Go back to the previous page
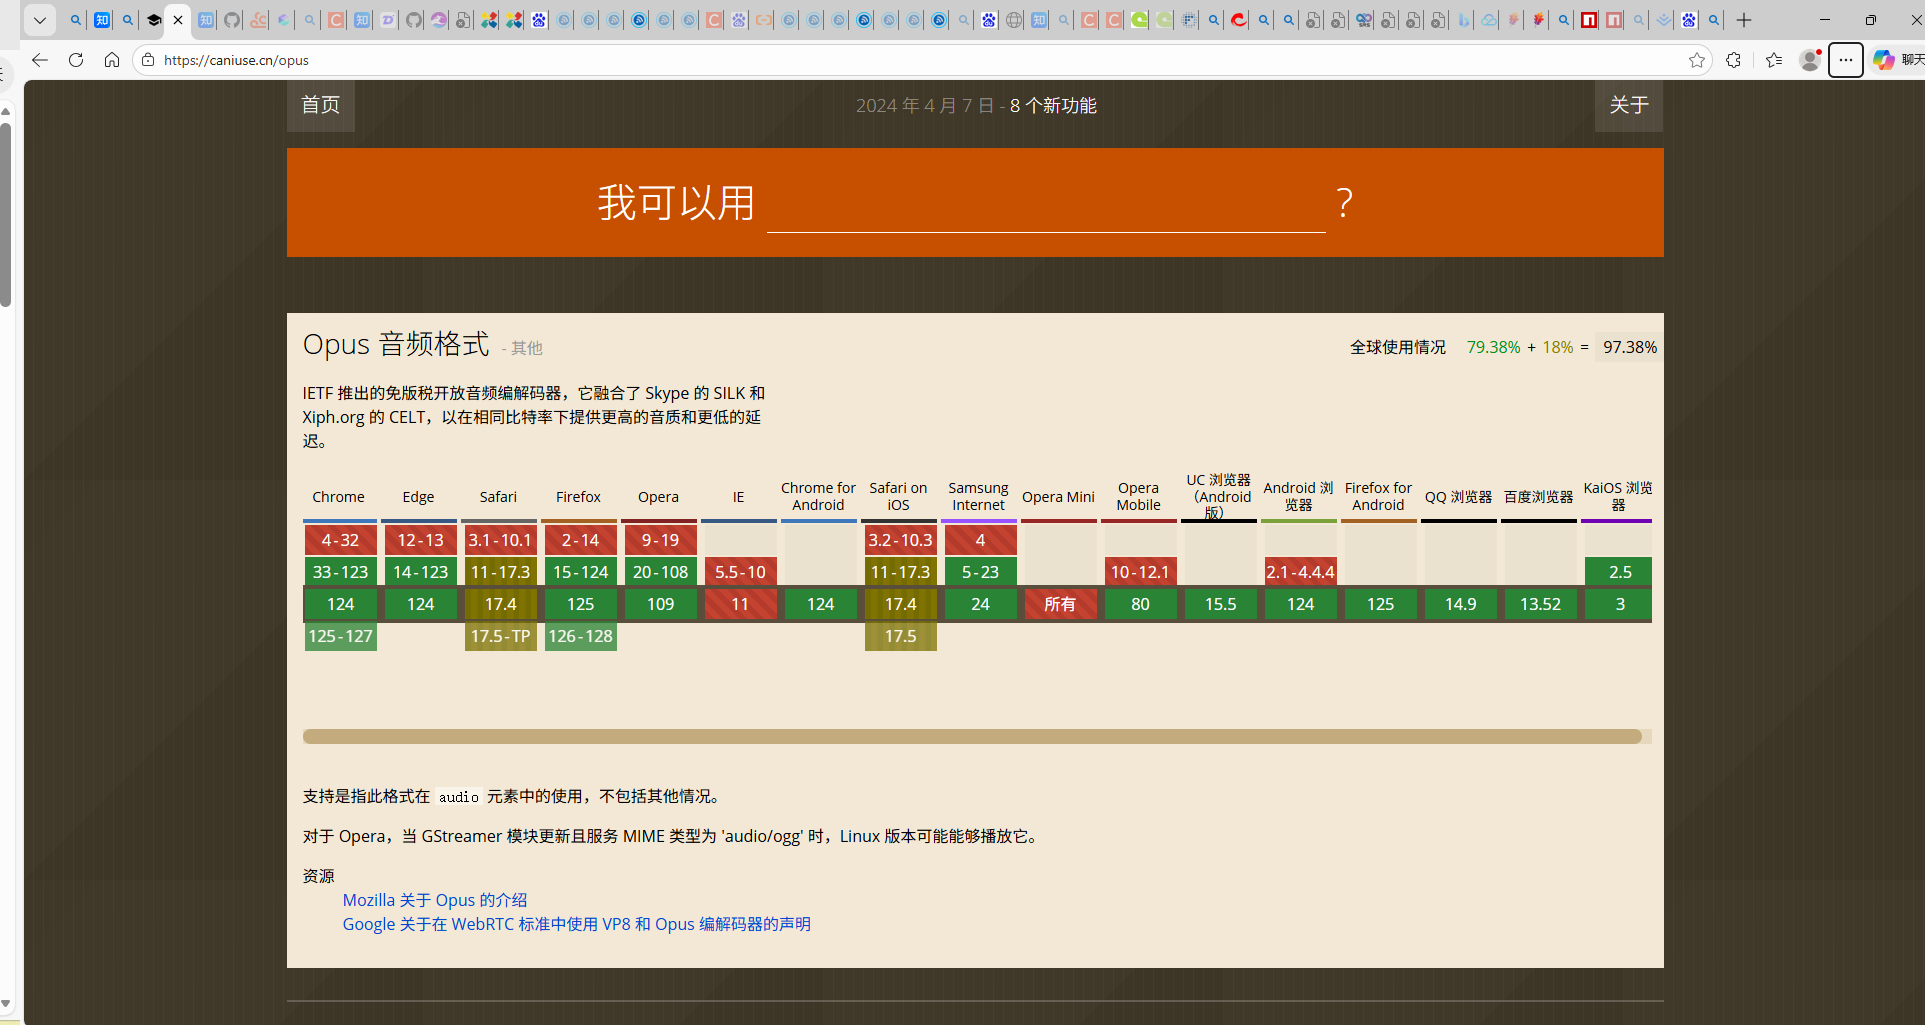This screenshot has width=1925, height=1025. [x=40, y=60]
